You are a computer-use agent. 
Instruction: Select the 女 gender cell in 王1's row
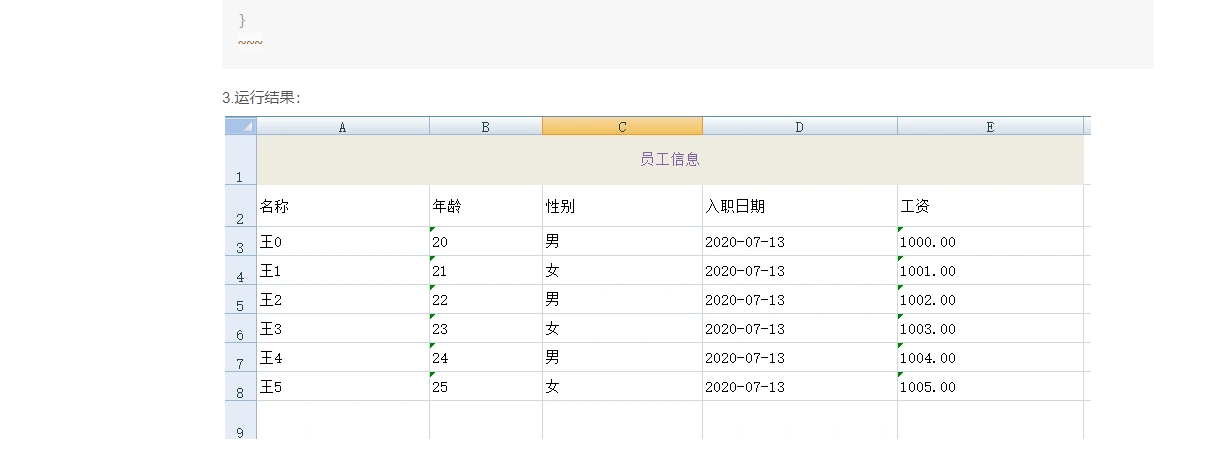click(x=622, y=271)
